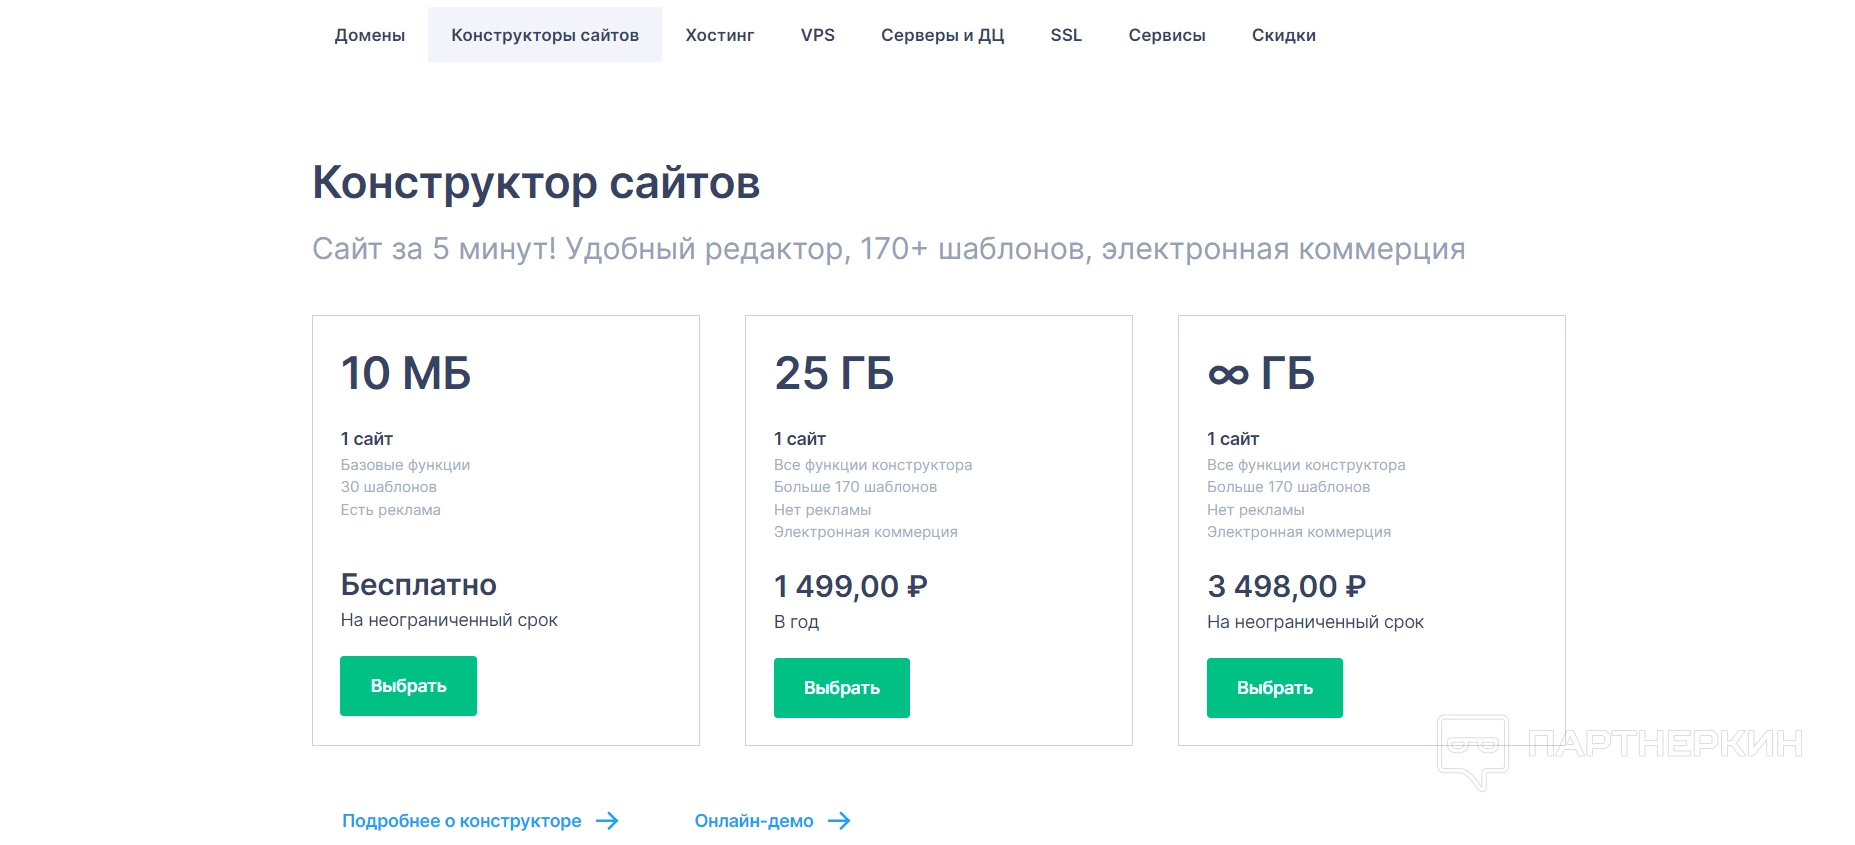The image size is (1855, 845).
Task: Open the Сервисы menu
Action: (x=1167, y=35)
